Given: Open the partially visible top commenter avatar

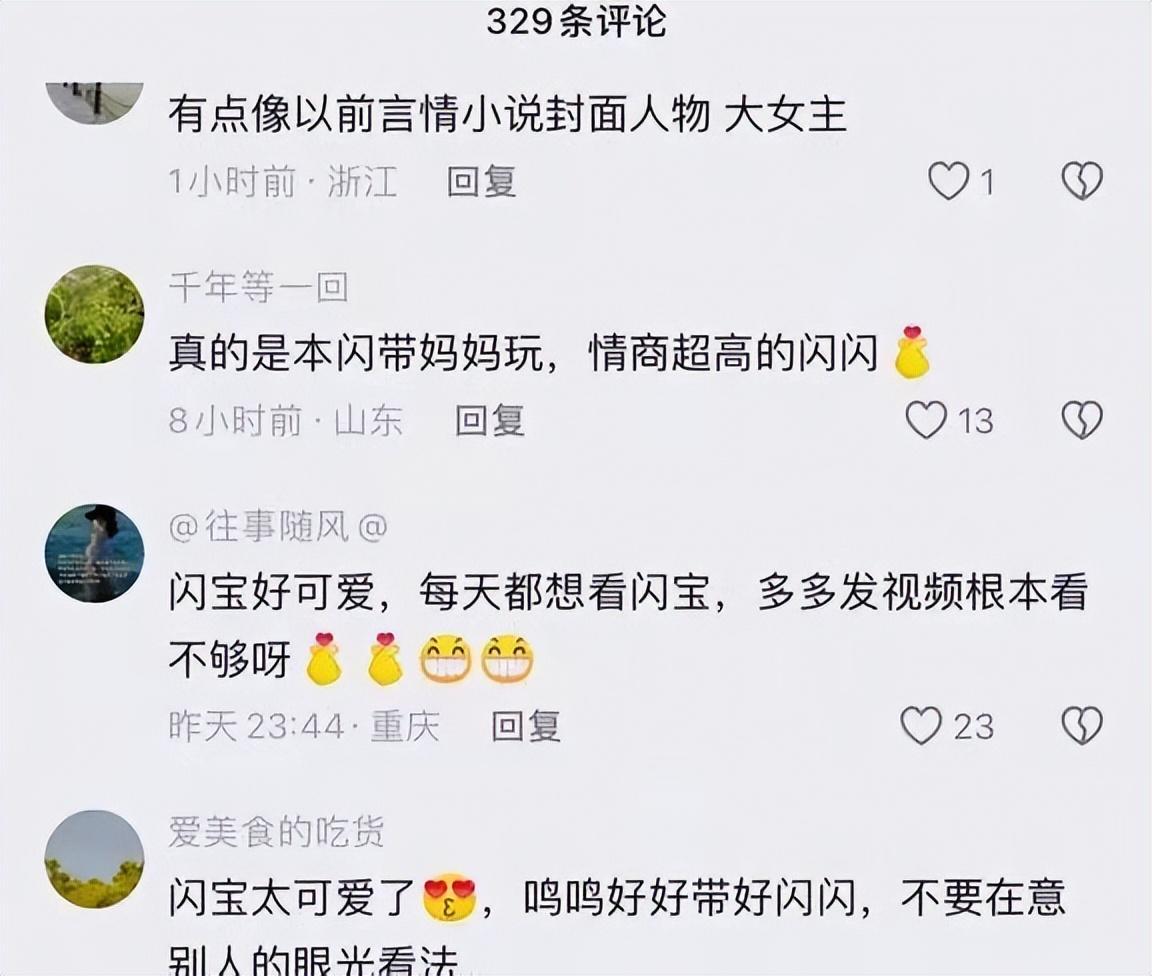Looking at the screenshot, I should [x=95, y=104].
